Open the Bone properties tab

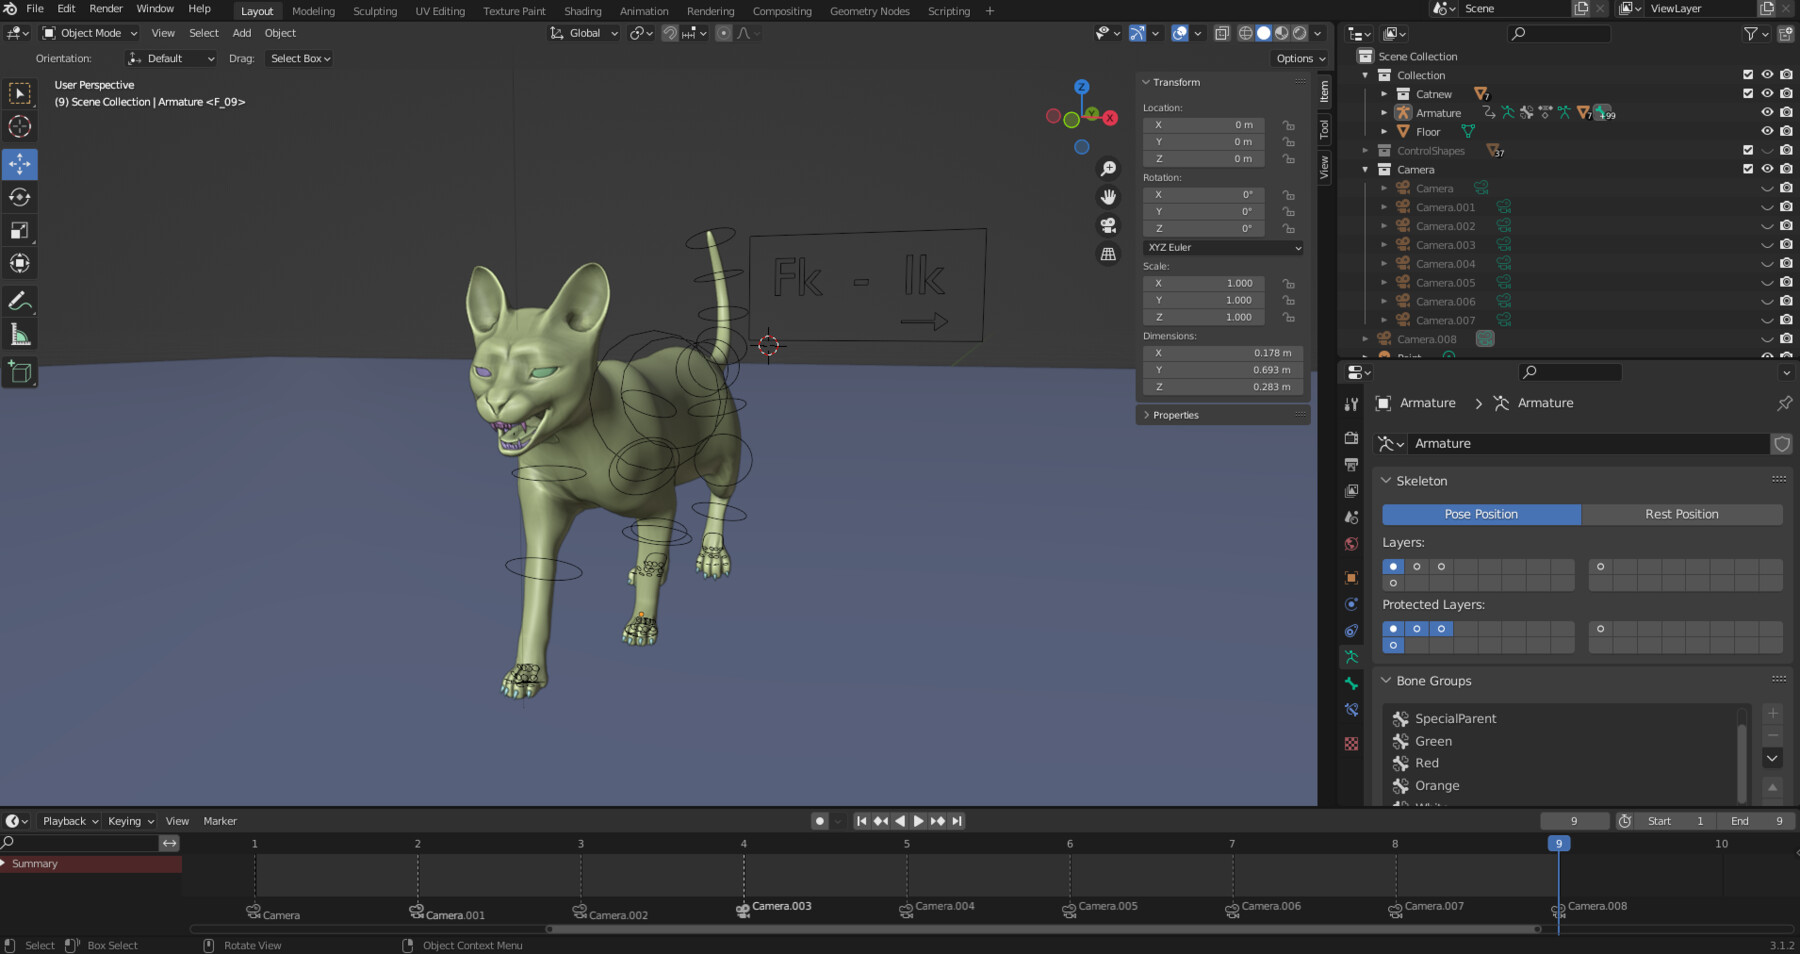[x=1351, y=683]
